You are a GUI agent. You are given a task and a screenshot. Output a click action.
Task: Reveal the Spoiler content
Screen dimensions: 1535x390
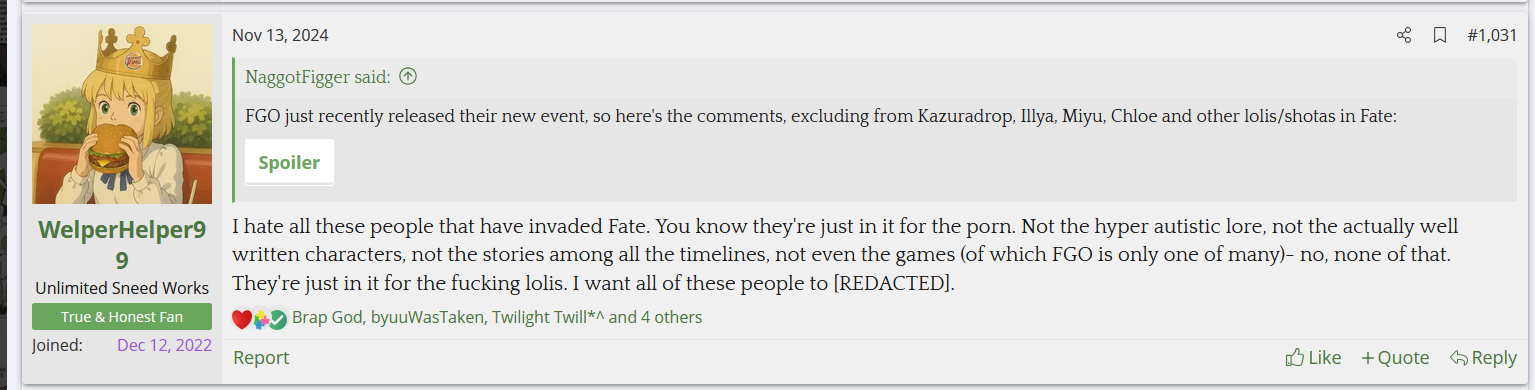click(x=289, y=162)
